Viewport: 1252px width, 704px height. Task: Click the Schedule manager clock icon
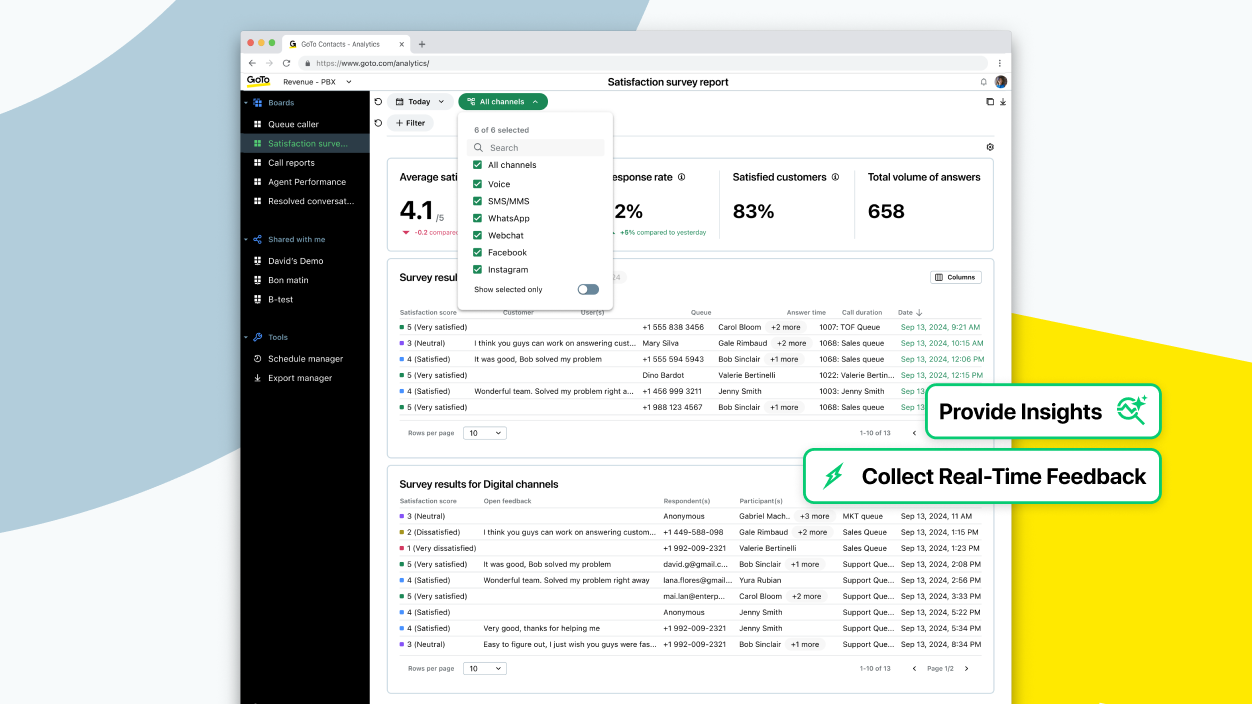click(256, 358)
